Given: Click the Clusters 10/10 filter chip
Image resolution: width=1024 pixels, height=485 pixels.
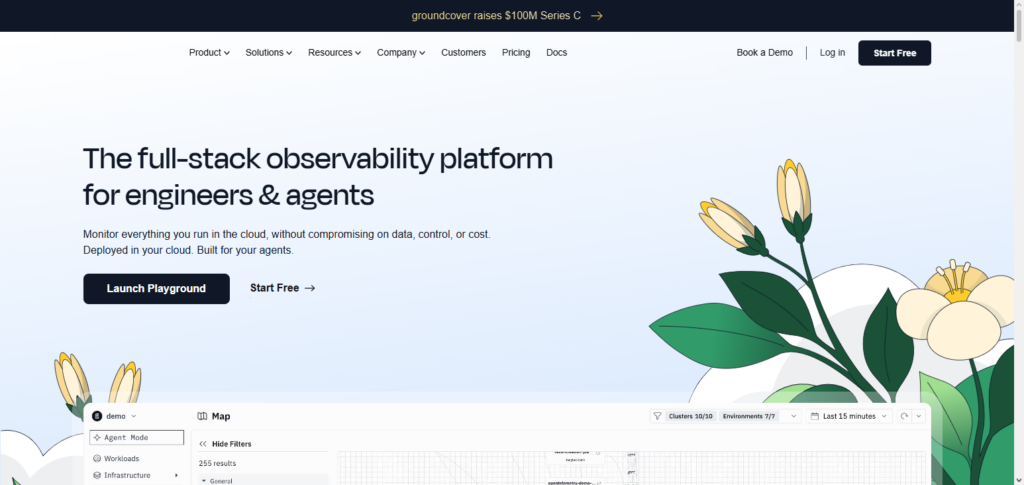Looking at the screenshot, I should [691, 416].
